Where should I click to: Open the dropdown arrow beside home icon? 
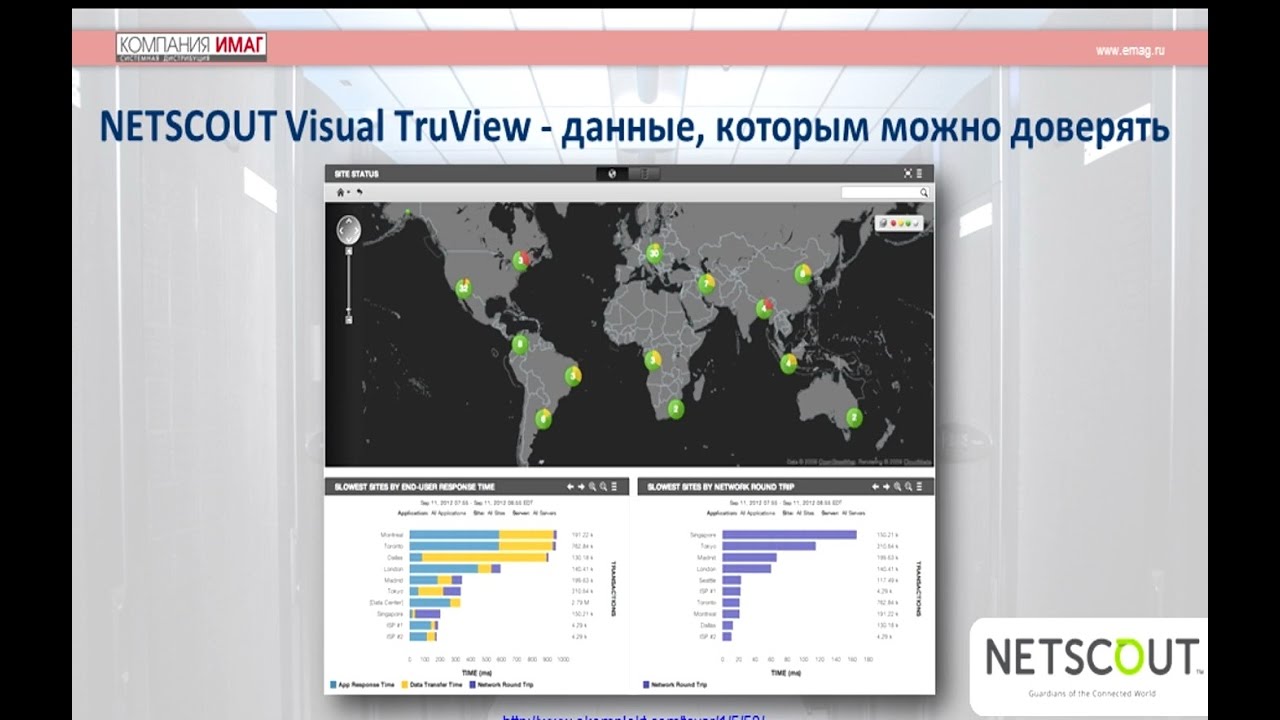pos(349,192)
